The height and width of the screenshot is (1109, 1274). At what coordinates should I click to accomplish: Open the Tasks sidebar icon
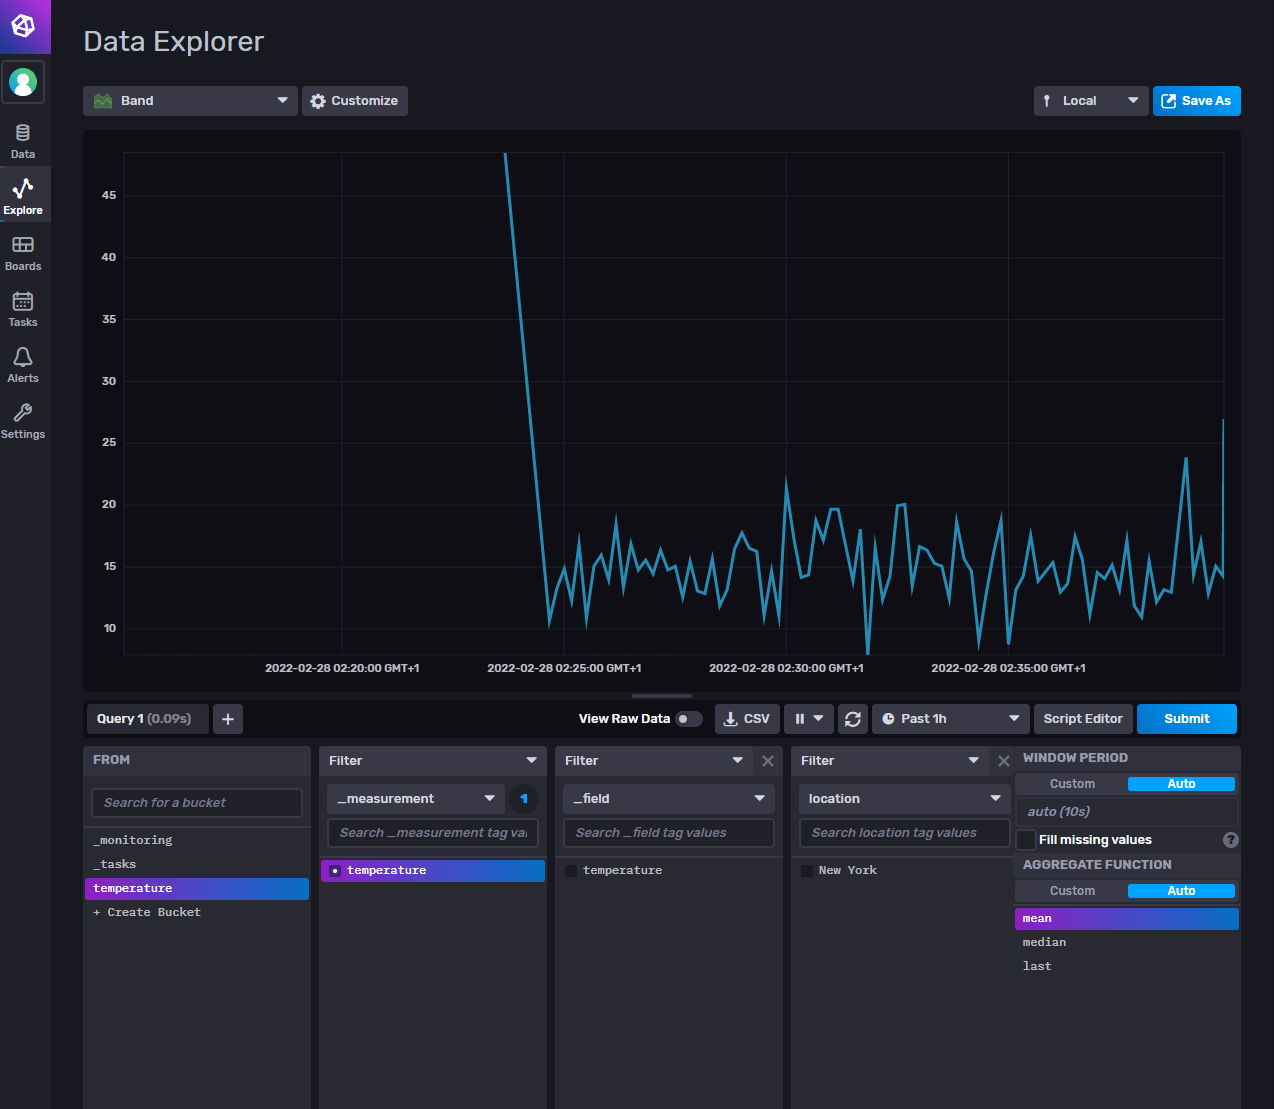[x=23, y=308]
